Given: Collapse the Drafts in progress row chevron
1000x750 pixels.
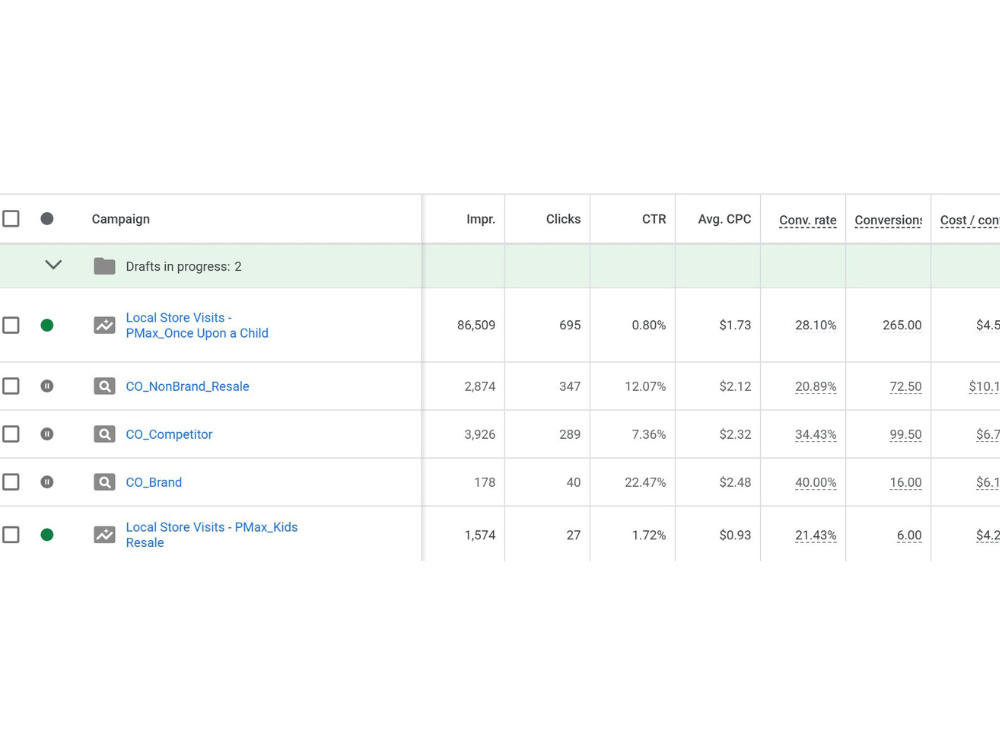Looking at the screenshot, I should [54, 265].
